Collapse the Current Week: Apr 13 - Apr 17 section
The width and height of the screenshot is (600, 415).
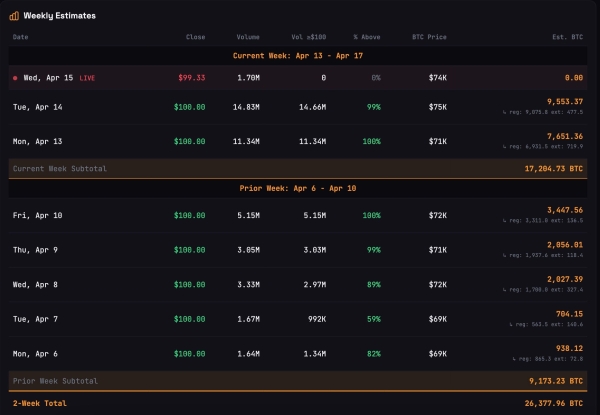(299, 56)
